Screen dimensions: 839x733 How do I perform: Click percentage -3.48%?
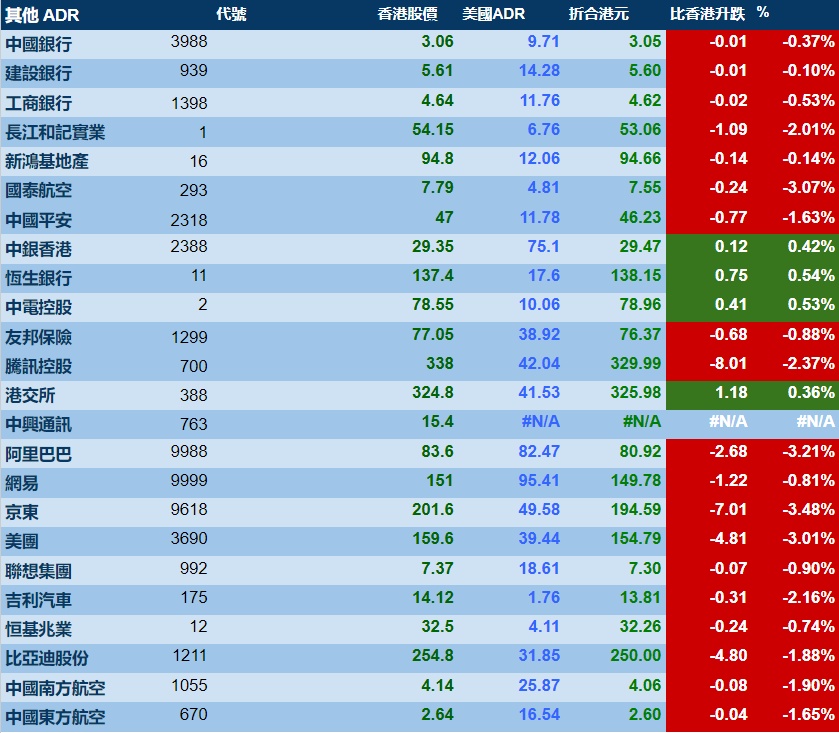point(809,509)
